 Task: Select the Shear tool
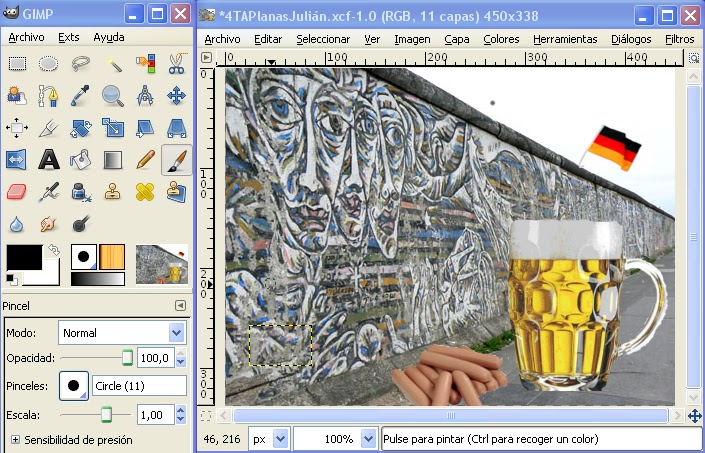(x=145, y=128)
